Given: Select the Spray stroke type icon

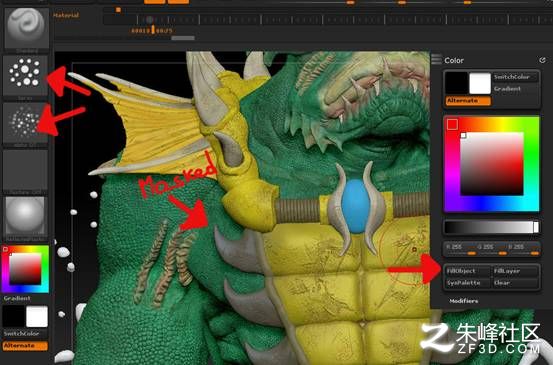Looking at the screenshot, I should [x=25, y=74].
